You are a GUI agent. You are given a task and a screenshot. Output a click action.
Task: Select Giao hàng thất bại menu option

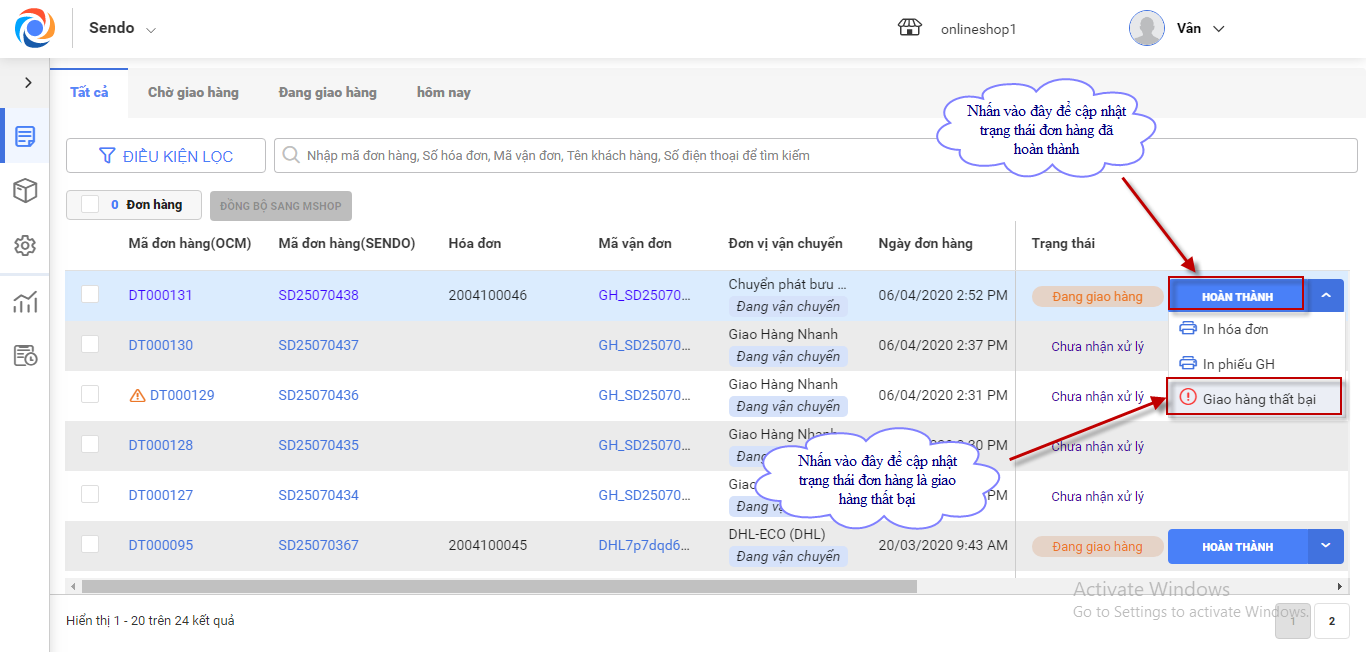[1257, 398]
